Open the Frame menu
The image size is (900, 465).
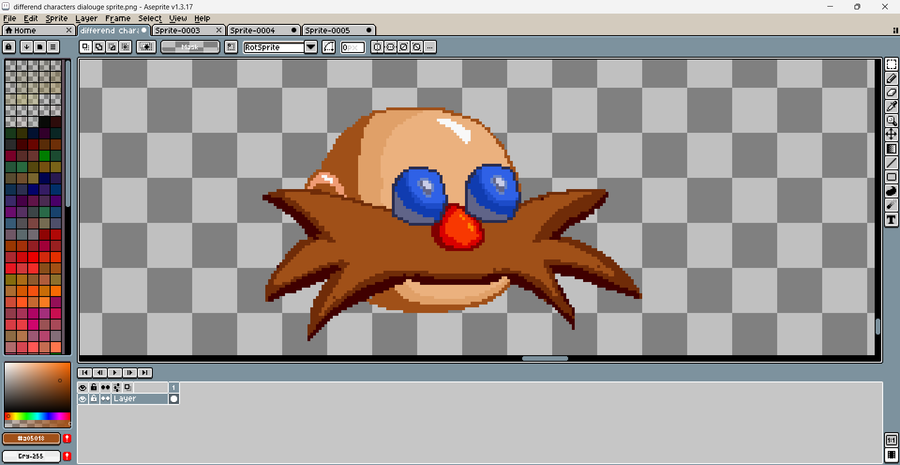(x=118, y=18)
